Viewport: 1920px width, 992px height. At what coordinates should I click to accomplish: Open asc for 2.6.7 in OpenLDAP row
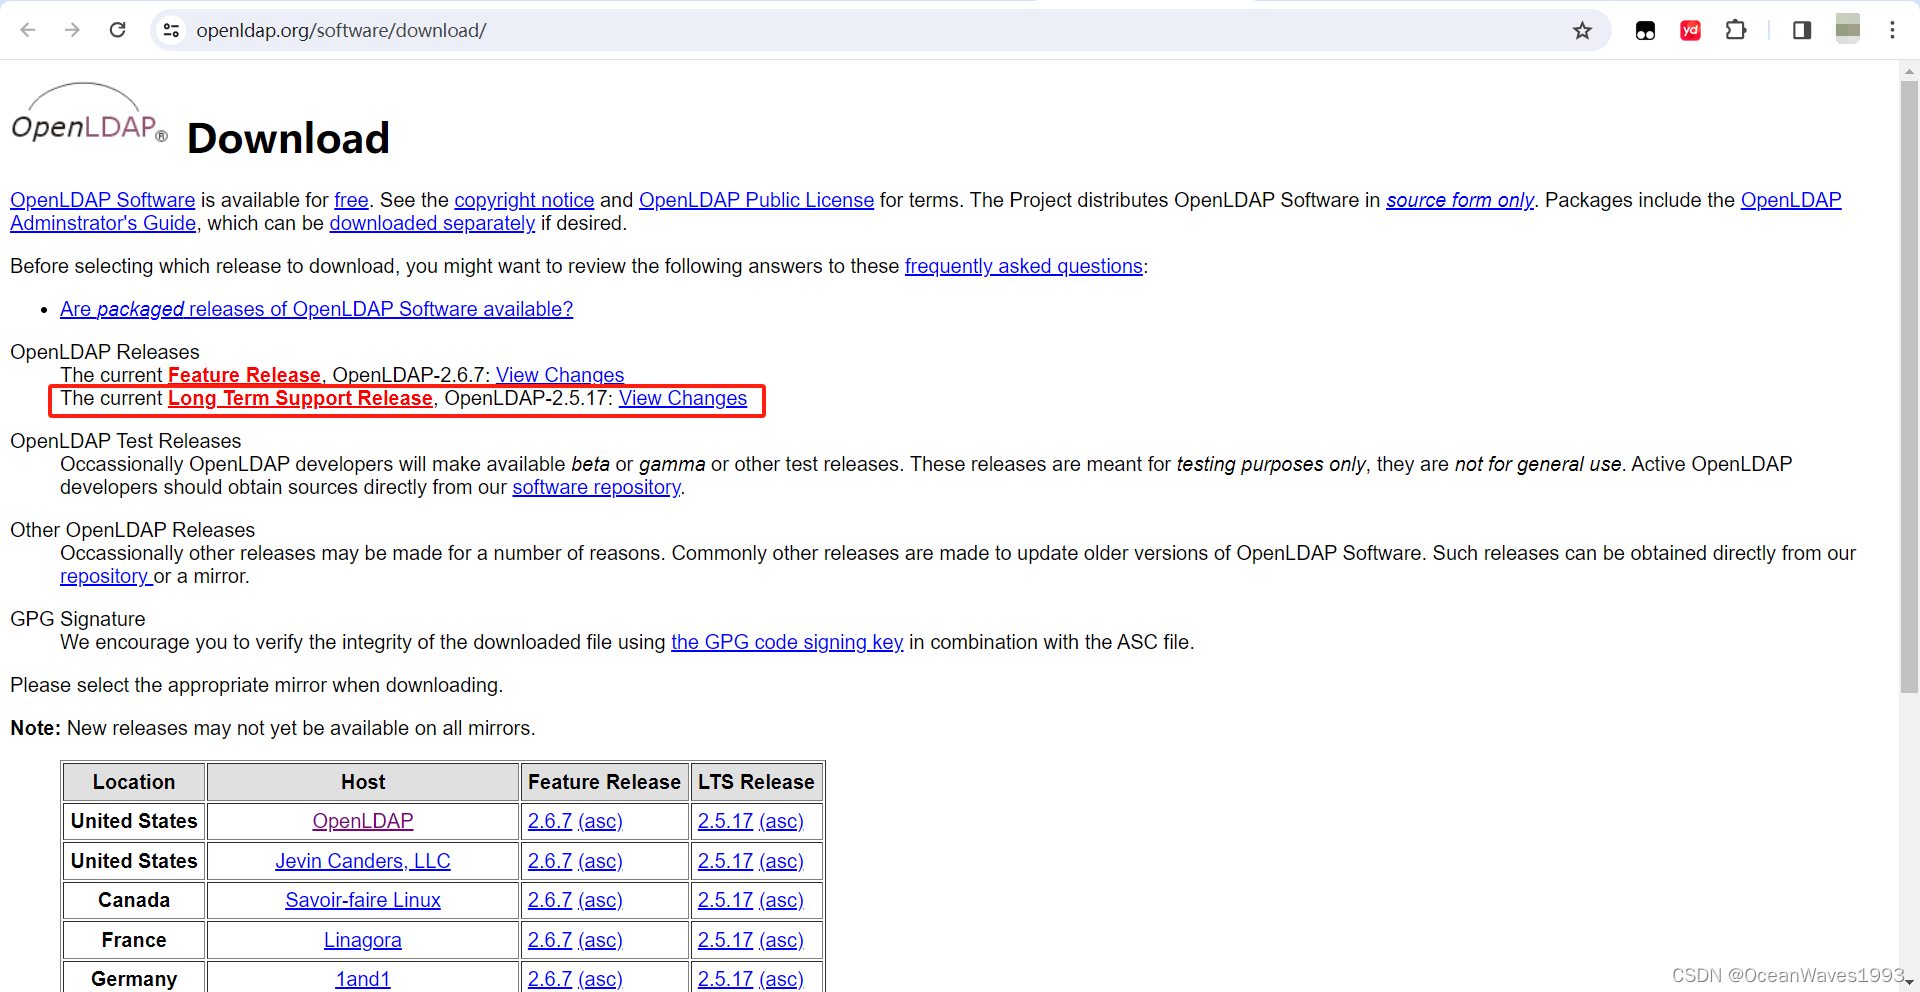(600, 821)
